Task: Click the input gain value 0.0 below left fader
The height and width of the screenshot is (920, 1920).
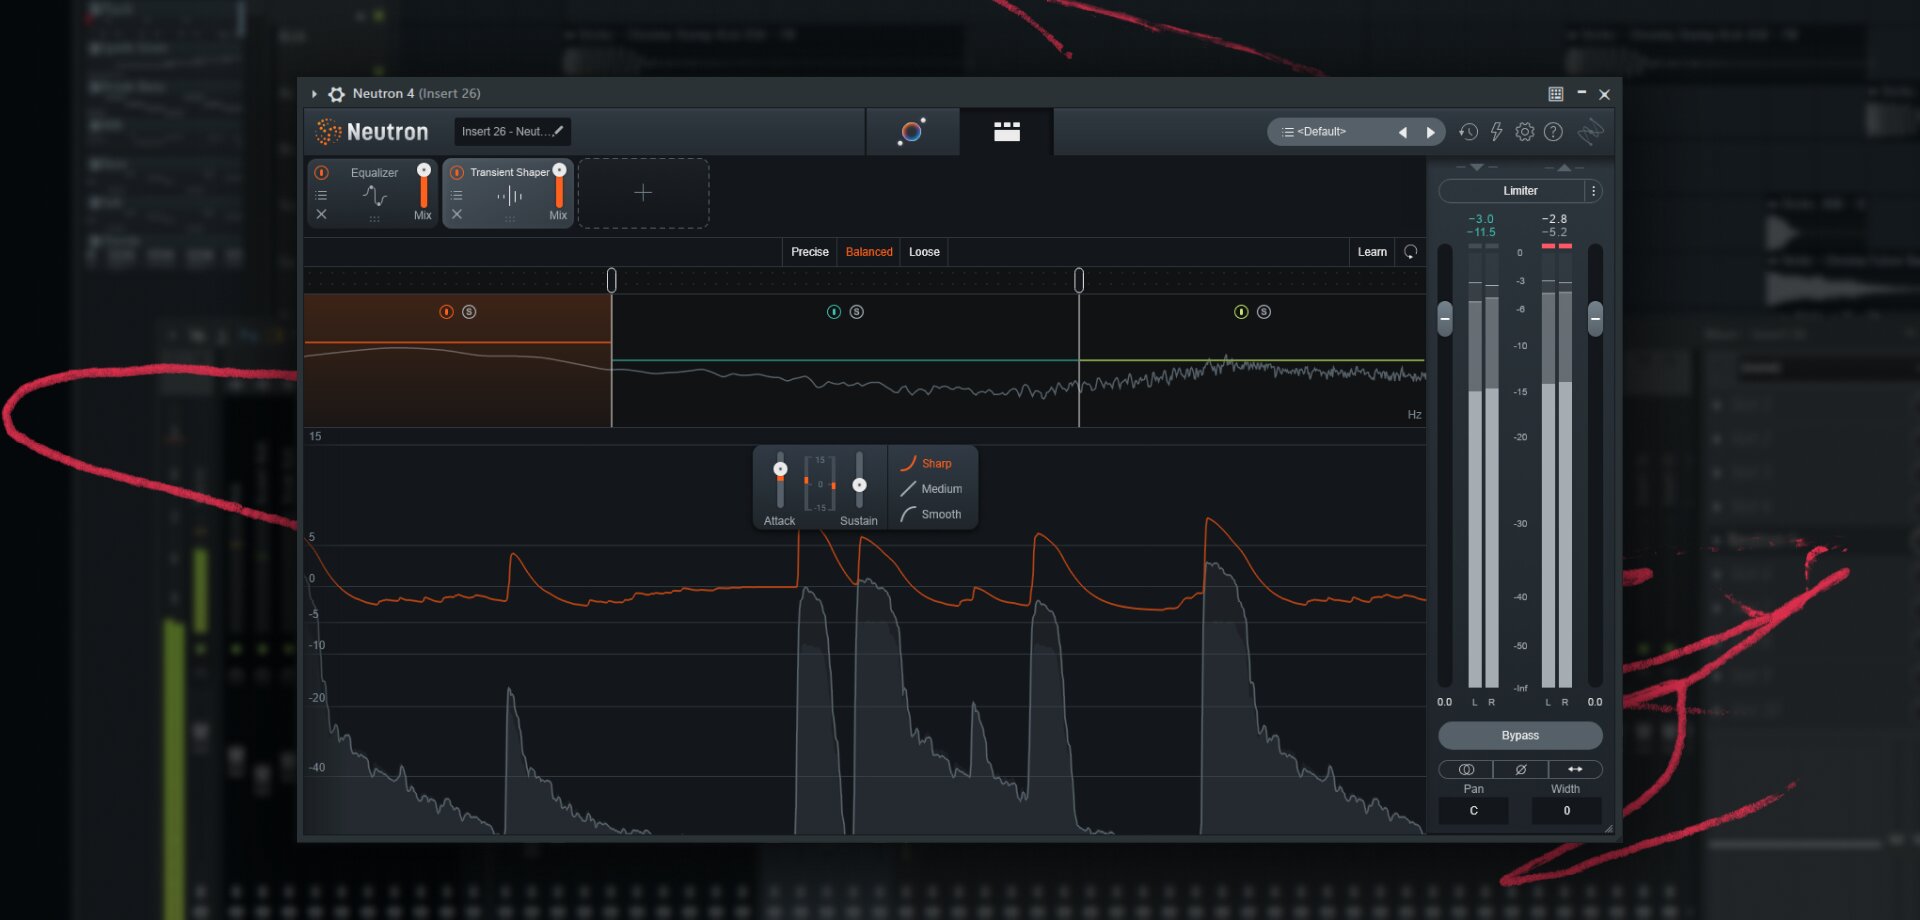Action: (x=1445, y=702)
